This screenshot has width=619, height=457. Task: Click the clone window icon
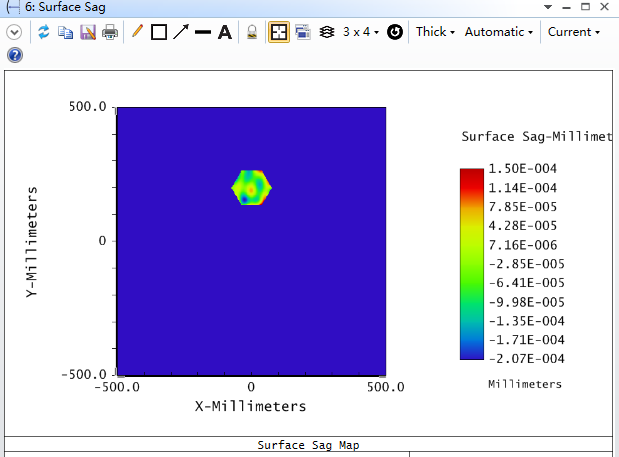(x=302, y=32)
